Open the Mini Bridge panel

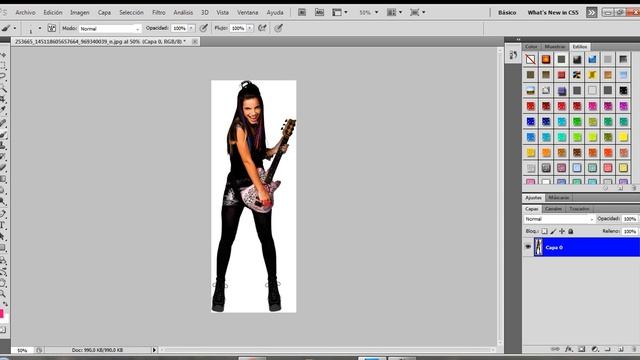319,13
